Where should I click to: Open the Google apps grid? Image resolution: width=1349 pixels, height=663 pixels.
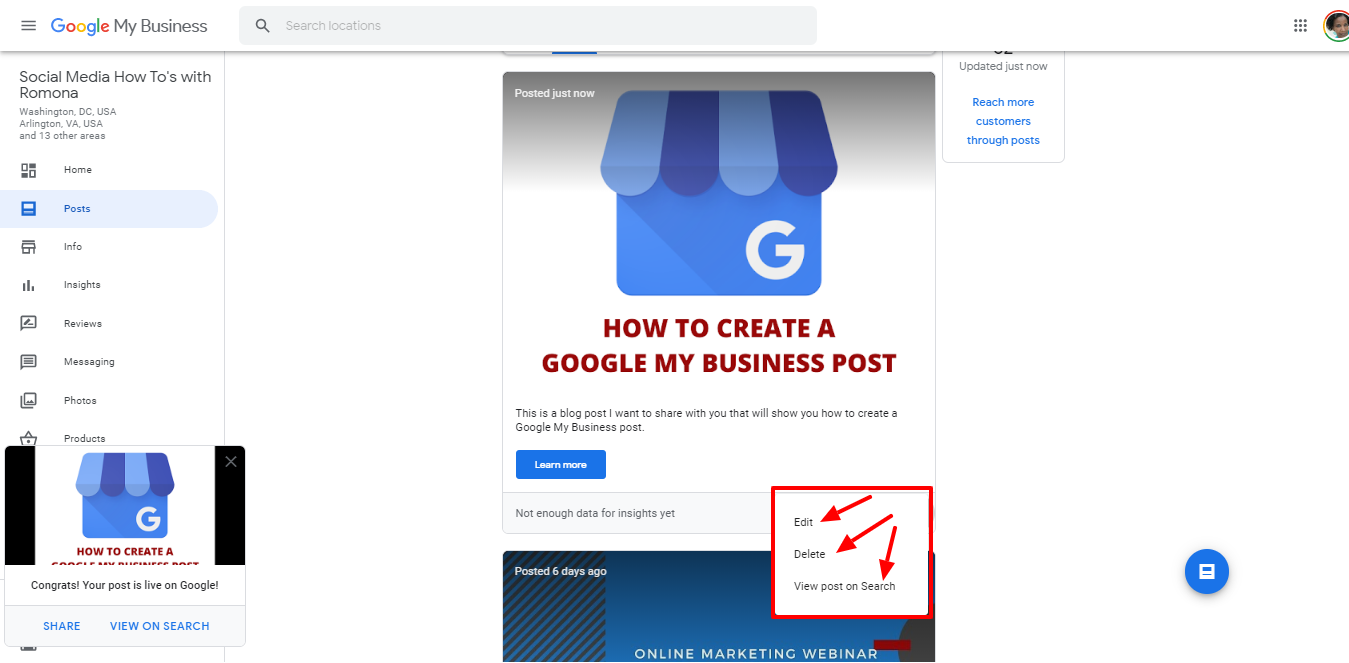pos(1300,26)
